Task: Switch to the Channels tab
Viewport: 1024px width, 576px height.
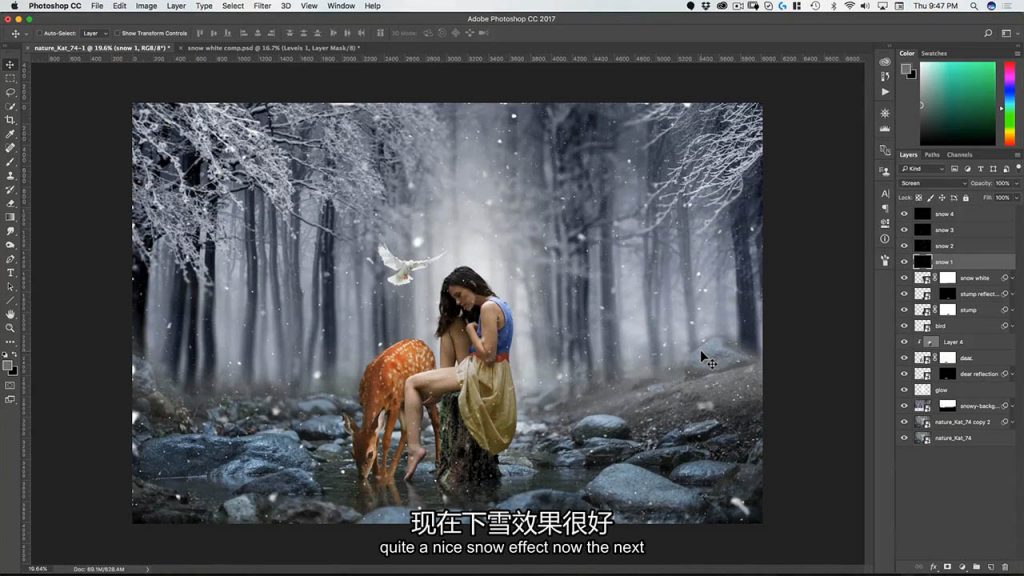Action: [x=959, y=155]
